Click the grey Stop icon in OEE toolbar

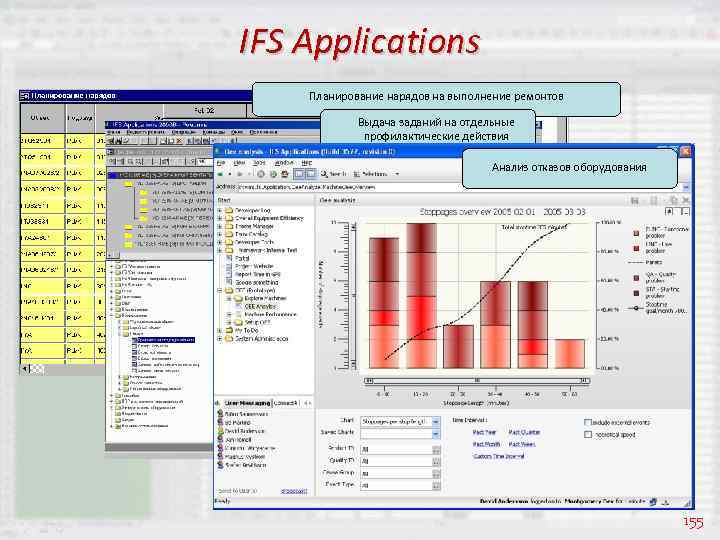(x=261, y=174)
